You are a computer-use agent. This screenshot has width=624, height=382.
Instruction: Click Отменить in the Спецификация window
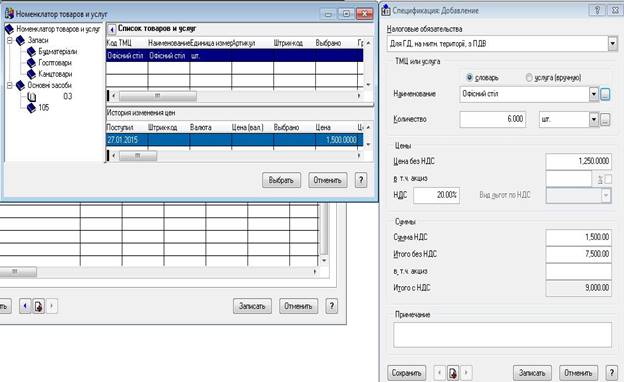click(x=578, y=373)
